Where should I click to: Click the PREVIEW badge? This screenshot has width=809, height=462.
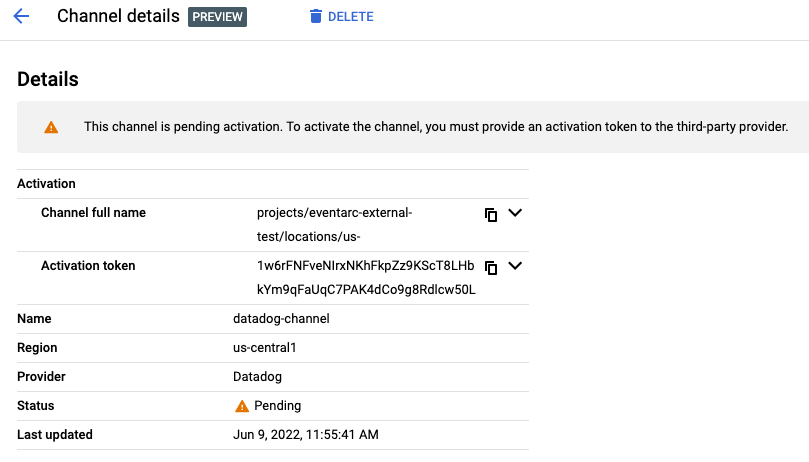pyautogui.click(x=217, y=17)
